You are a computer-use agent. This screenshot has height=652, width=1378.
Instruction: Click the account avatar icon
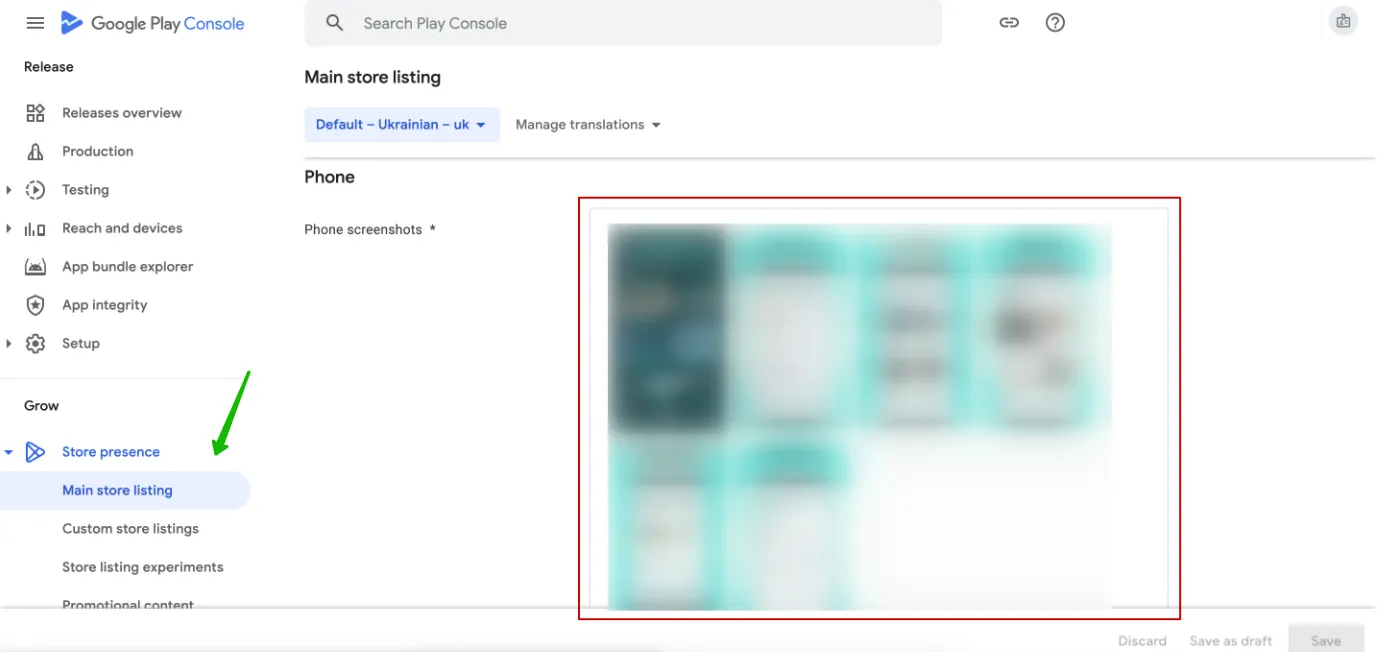tap(1342, 21)
